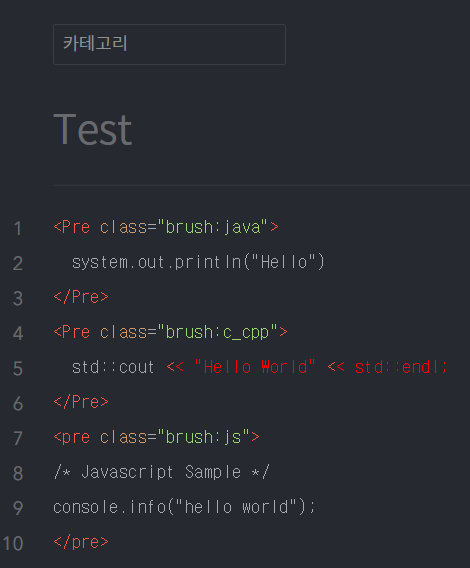This screenshot has height=568, width=470.
Task: Click line number 9 in the gutter
Action: [17, 508]
